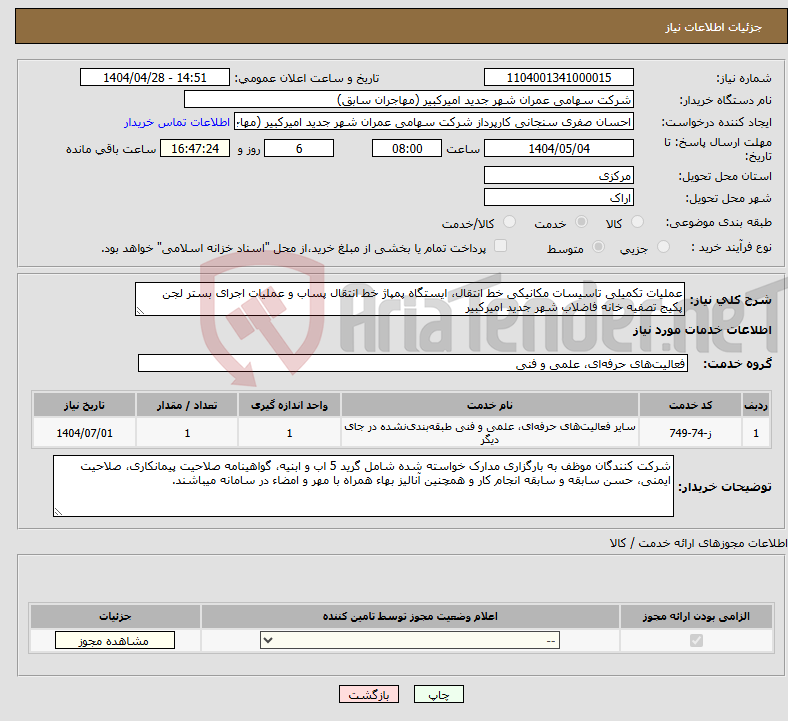Click the الزامی بودن ارائه مجوز column header

tap(696, 616)
